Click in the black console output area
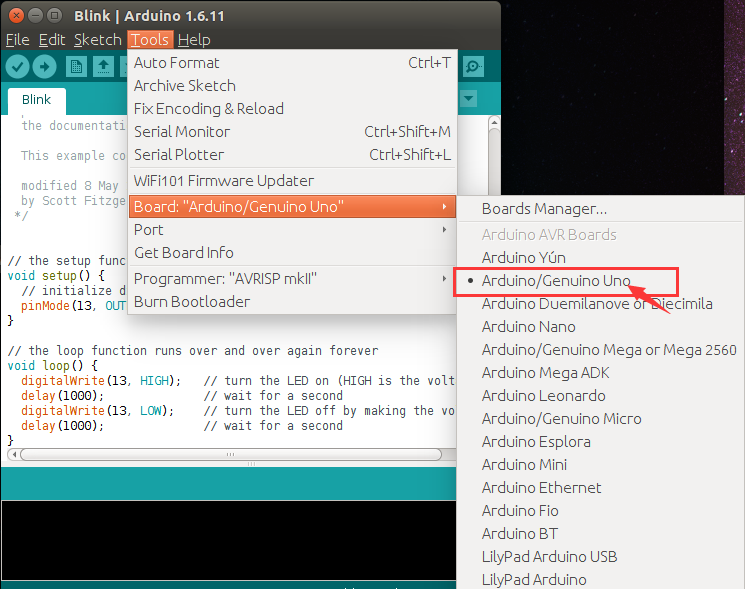The width and height of the screenshot is (745, 589). point(229,540)
